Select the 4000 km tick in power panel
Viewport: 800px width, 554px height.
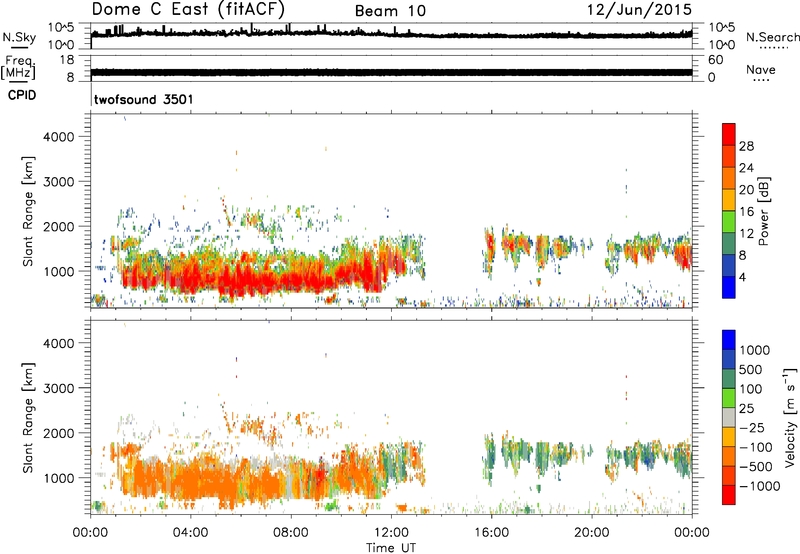tap(59, 137)
